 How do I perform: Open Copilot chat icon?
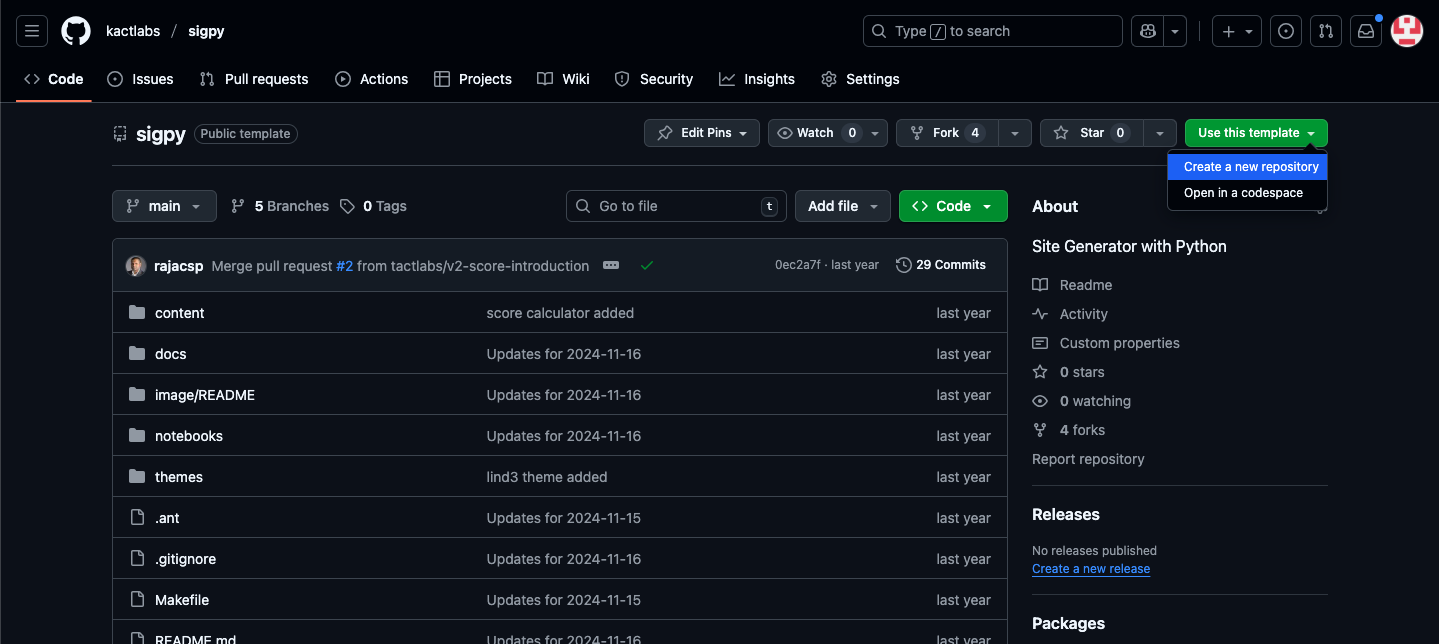click(x=1146, y=31)
